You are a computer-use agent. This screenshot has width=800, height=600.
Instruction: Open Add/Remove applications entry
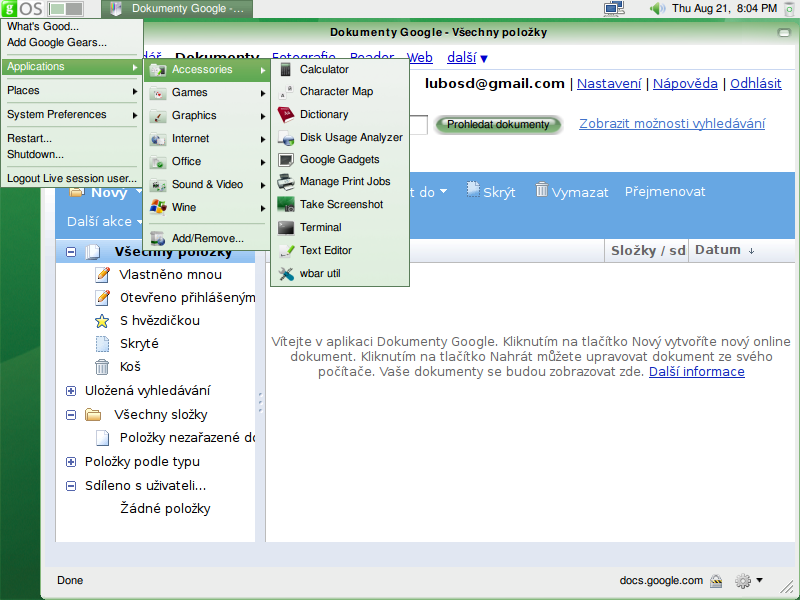(207, 238)
